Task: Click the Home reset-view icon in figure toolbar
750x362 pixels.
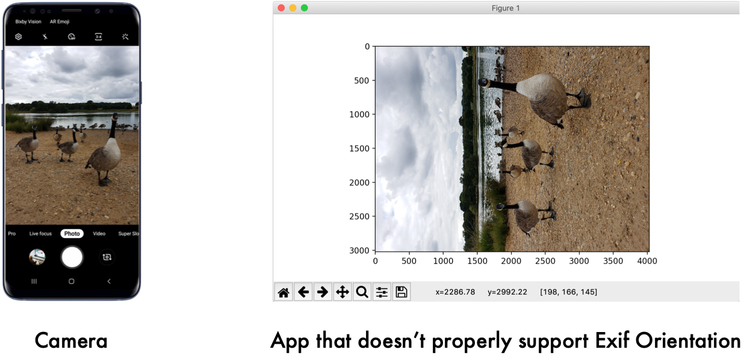Action: (x=284, y=292)
